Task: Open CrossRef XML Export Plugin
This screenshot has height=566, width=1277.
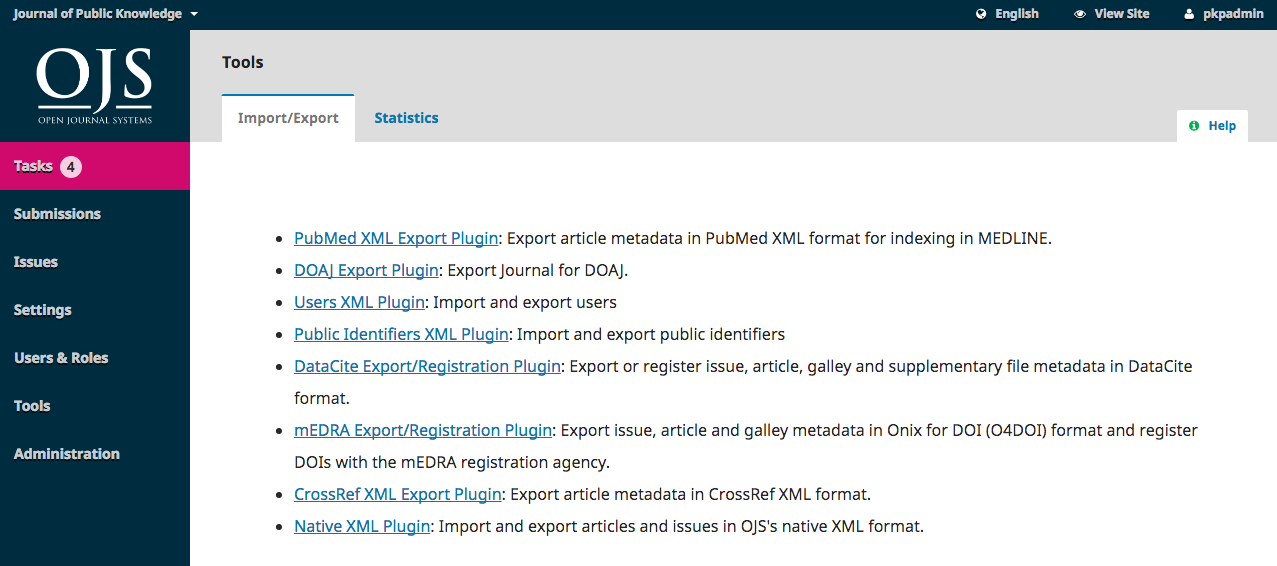Action: point(398,494)
